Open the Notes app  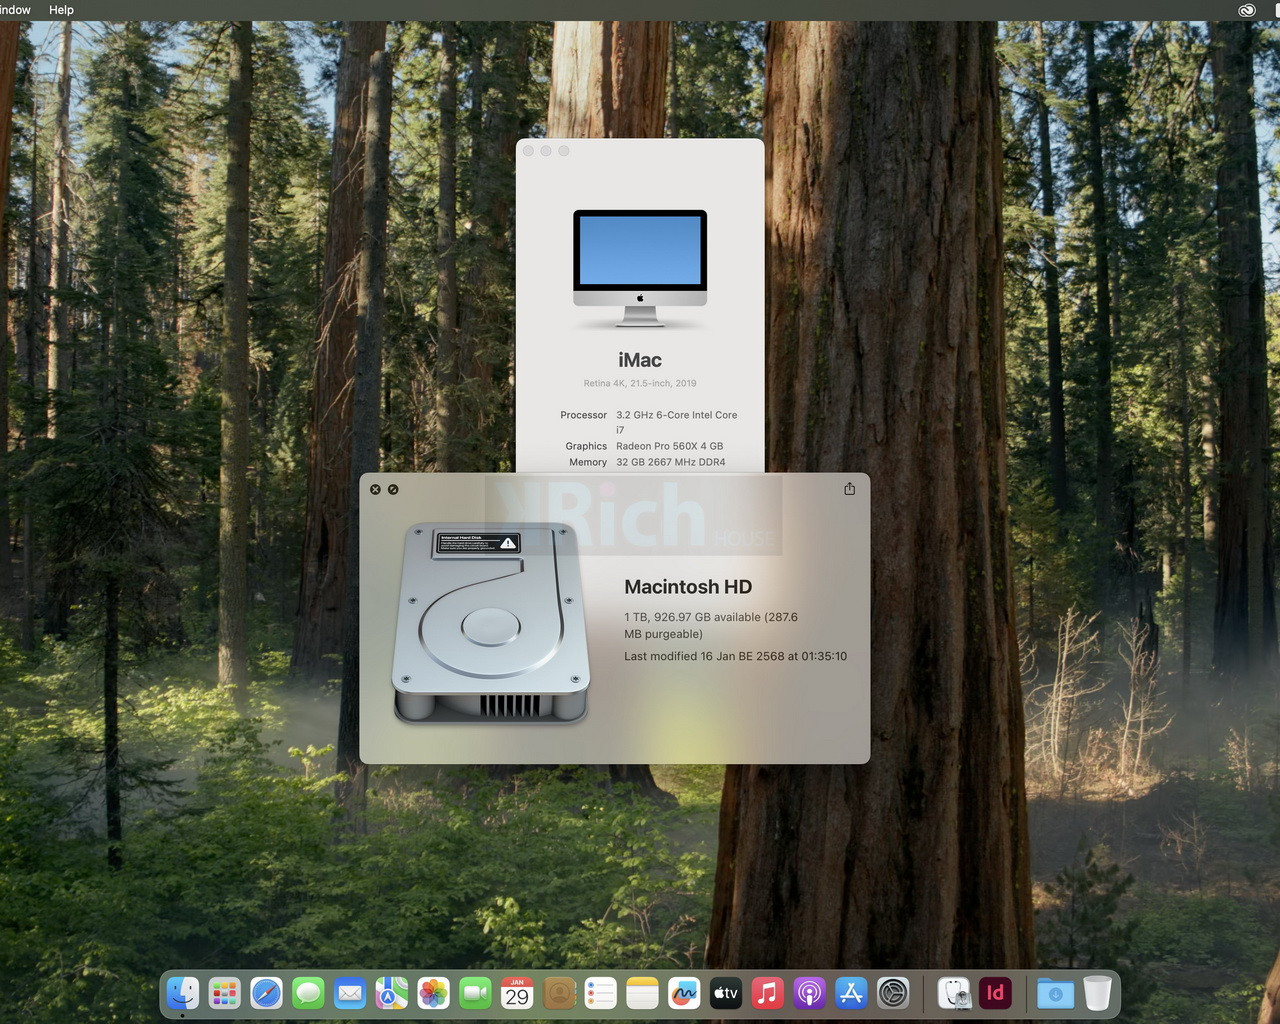click(x=642, y=993)
